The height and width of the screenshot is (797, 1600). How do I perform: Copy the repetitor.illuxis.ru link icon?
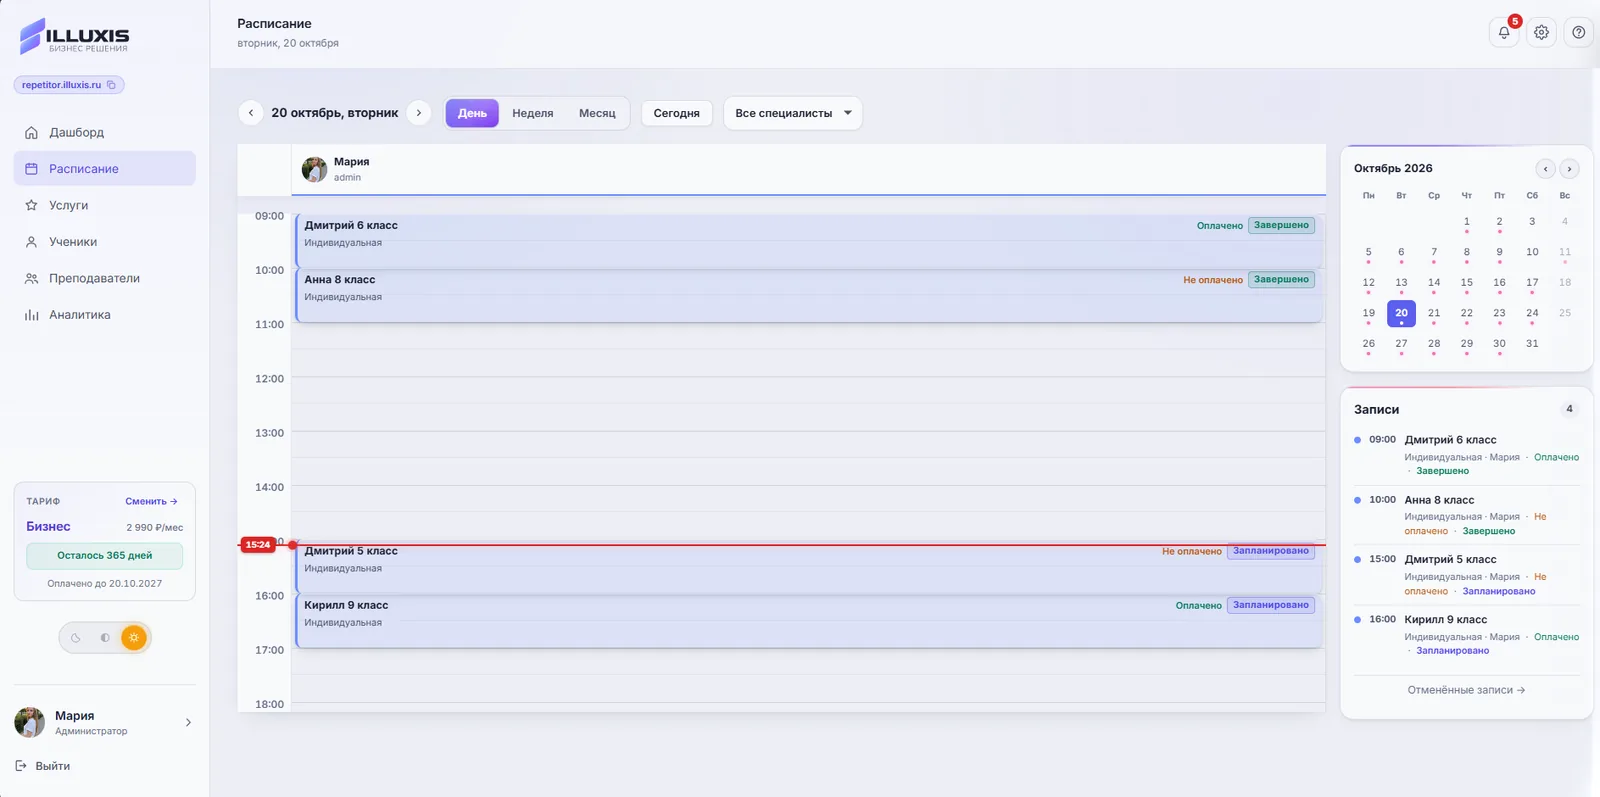[111, 85]
